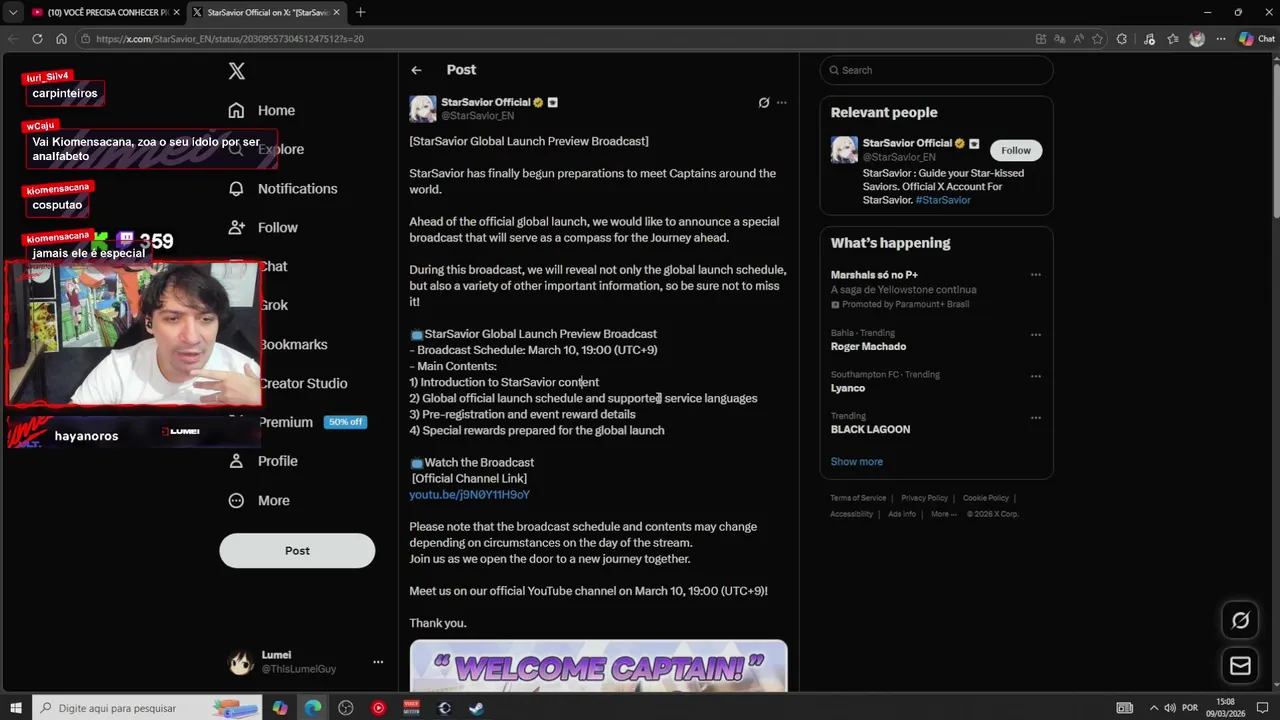Open More options in the sidebar
Image resolution: width=1280 pixels, height=720 pixels.
click(x=259, y=500)
